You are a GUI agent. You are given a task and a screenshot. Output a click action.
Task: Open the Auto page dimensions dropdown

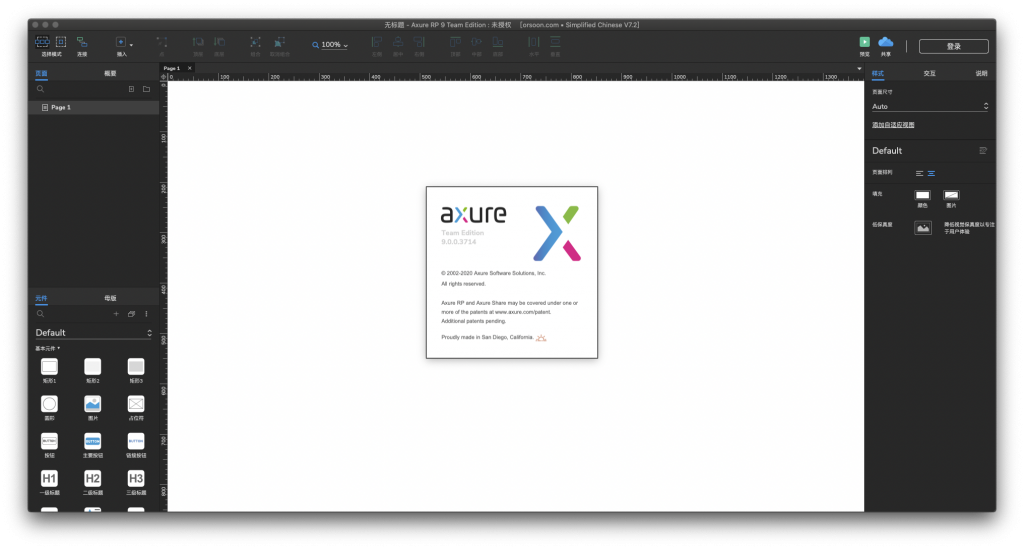click(930, 106)
